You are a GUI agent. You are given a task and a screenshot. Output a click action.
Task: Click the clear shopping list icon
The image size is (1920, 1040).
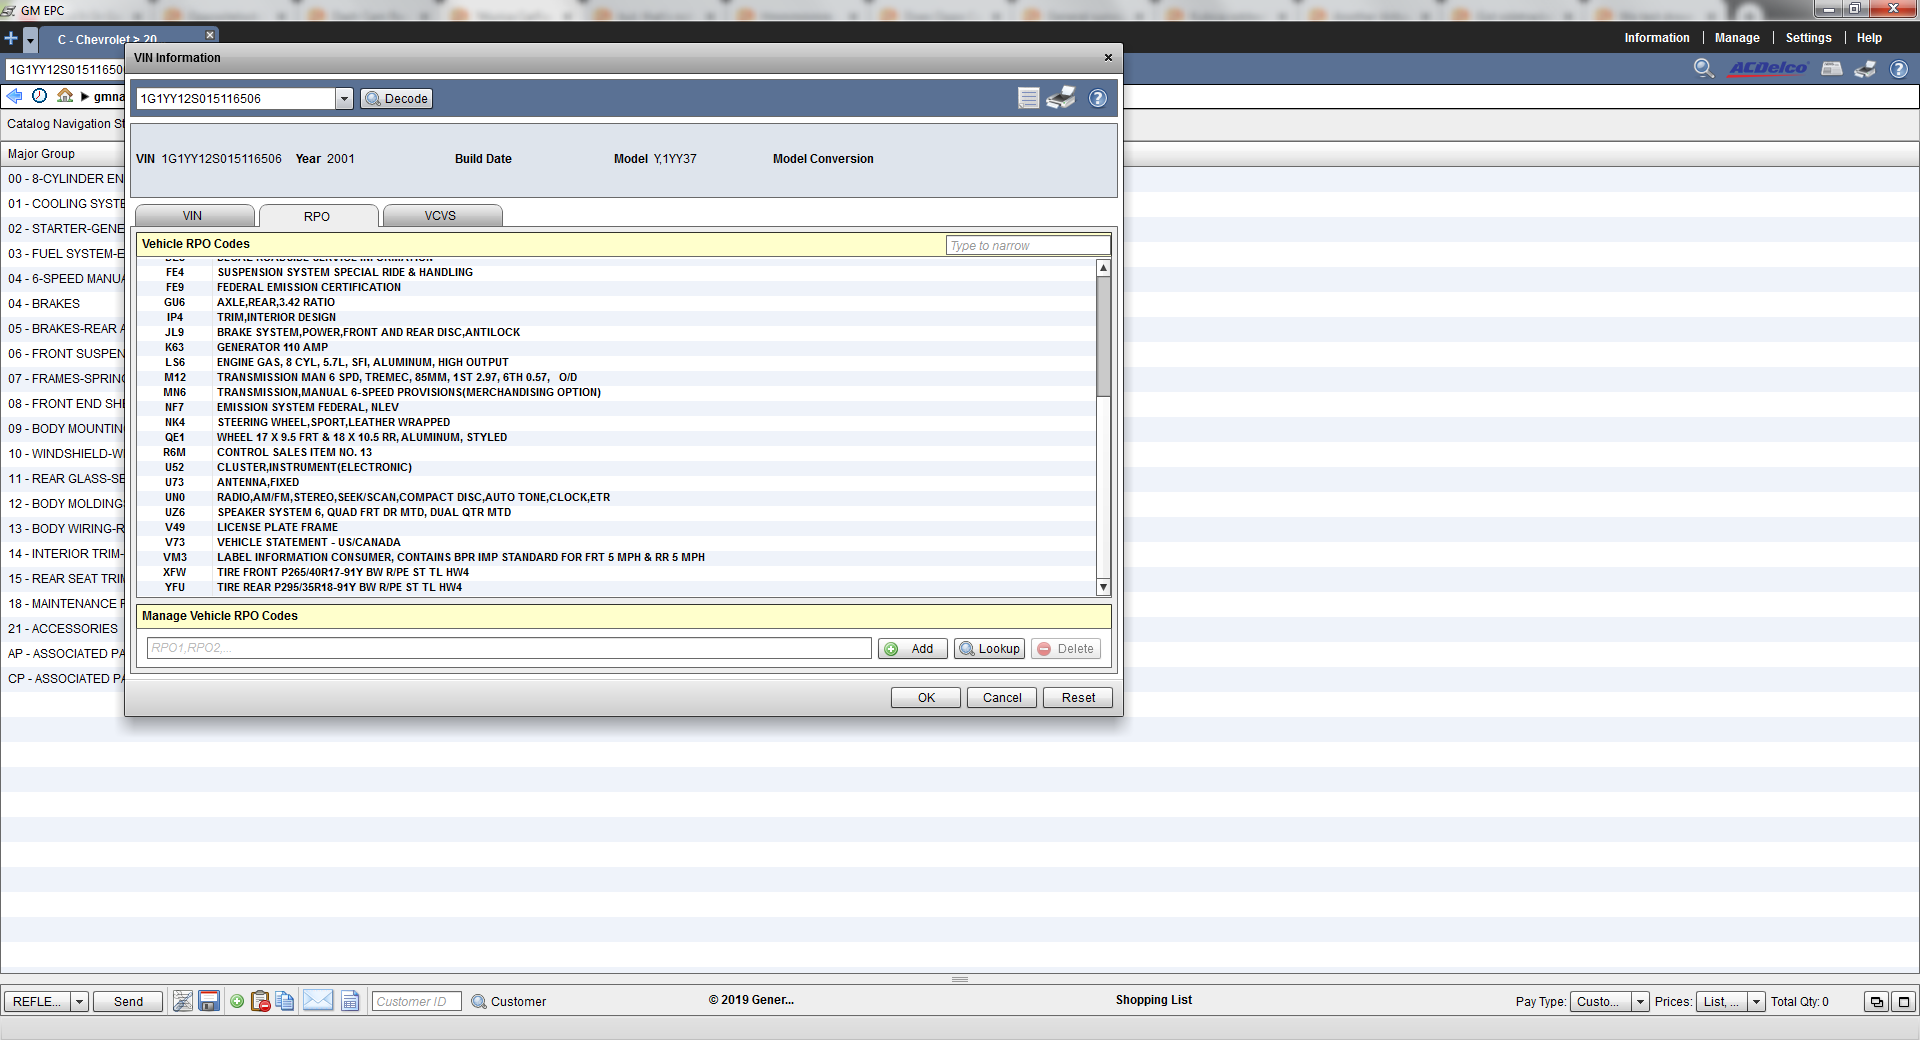[x=182, y=1001]
